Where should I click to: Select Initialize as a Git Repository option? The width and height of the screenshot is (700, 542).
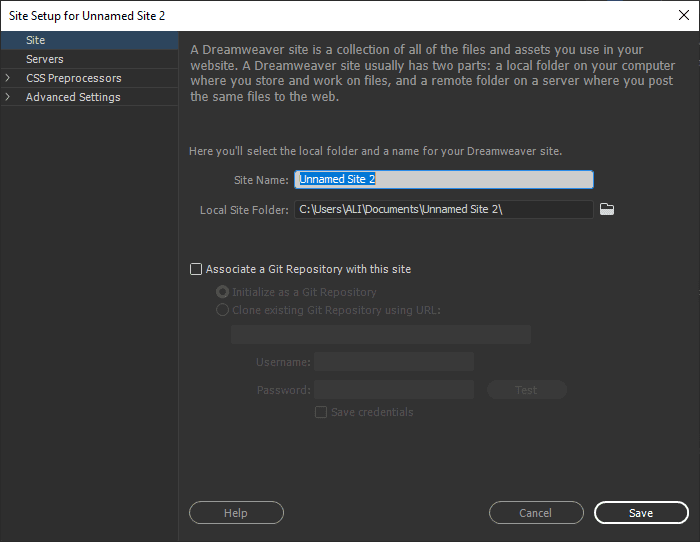point(222,292)
